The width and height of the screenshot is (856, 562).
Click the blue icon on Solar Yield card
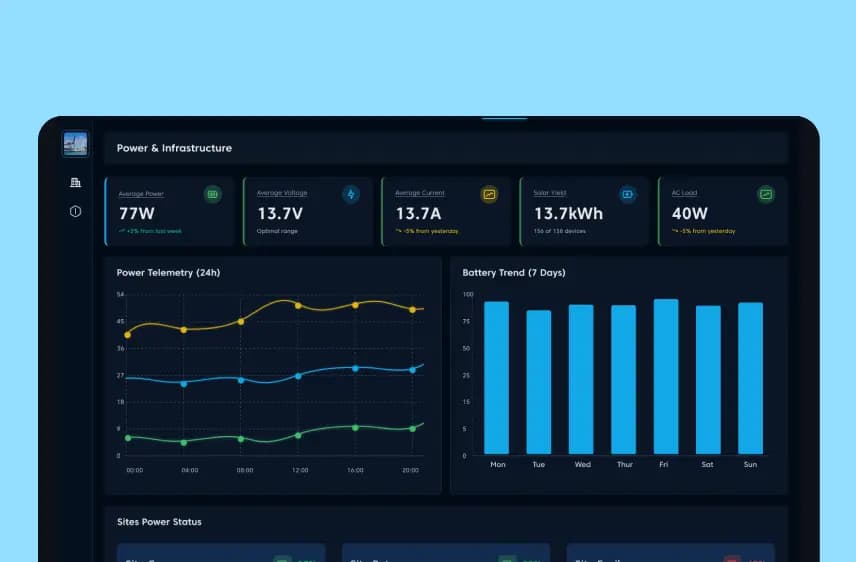tap(628, 194)
